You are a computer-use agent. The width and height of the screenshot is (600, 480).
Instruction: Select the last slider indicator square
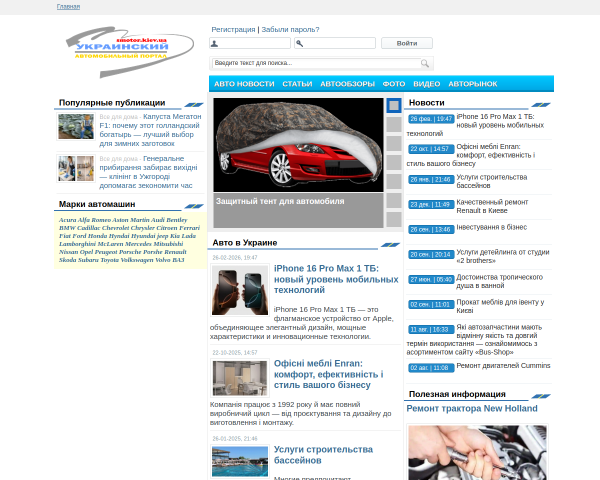[394, 220]
